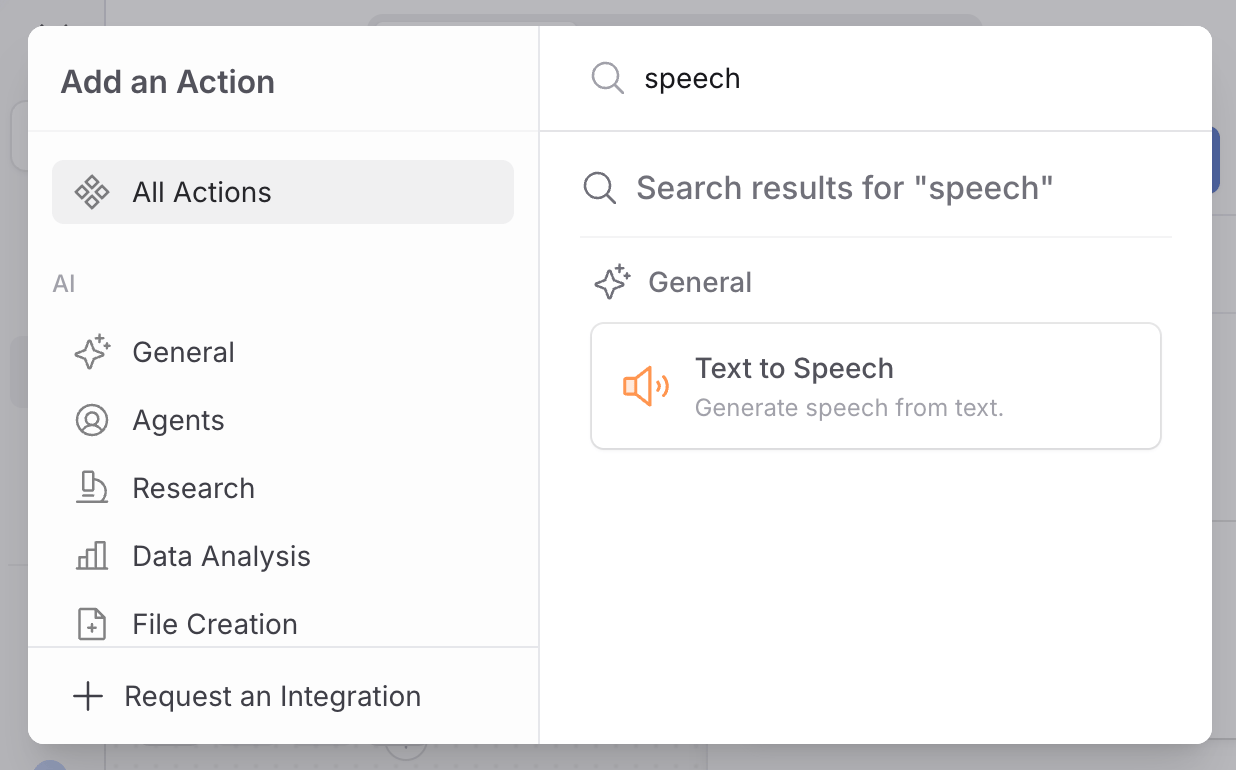The image size is (1236, 770).
Task: Click the Research microscope icon
Action: (92, 488)
